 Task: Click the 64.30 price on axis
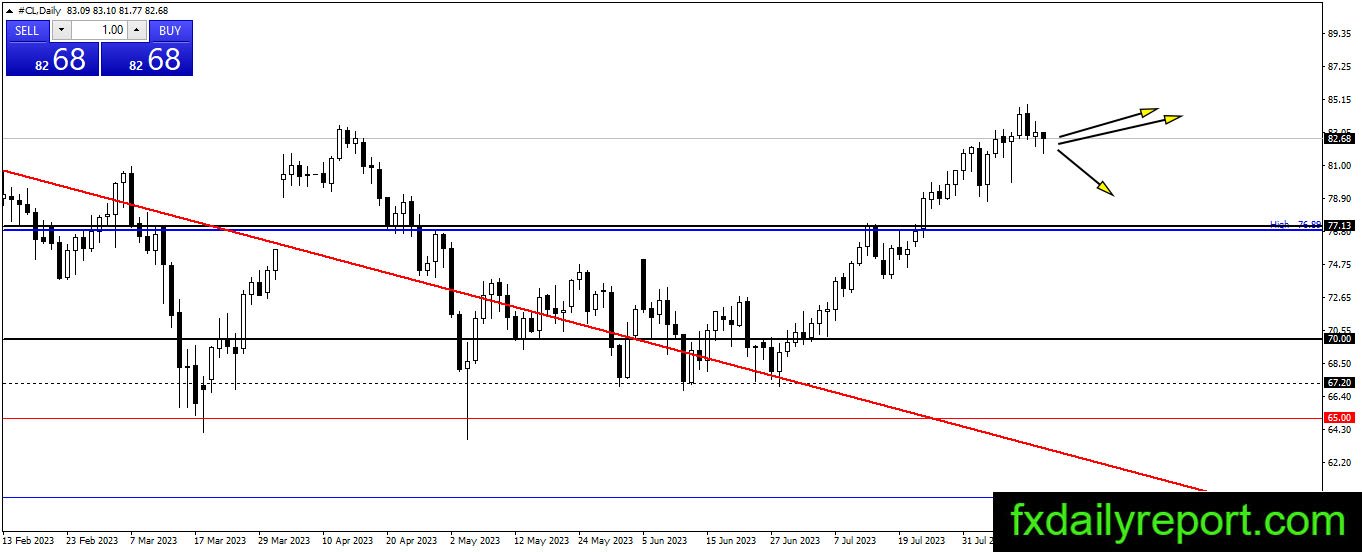(x=1339, y=430)
